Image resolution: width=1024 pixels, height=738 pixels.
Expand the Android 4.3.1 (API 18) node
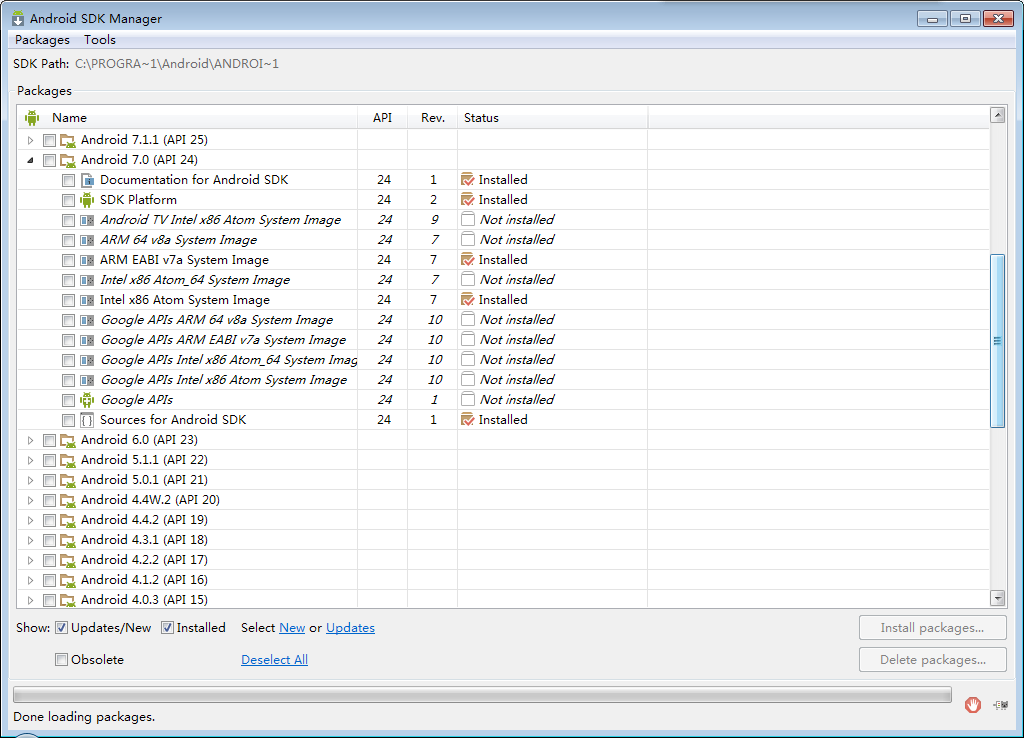[x=30, y=541]
